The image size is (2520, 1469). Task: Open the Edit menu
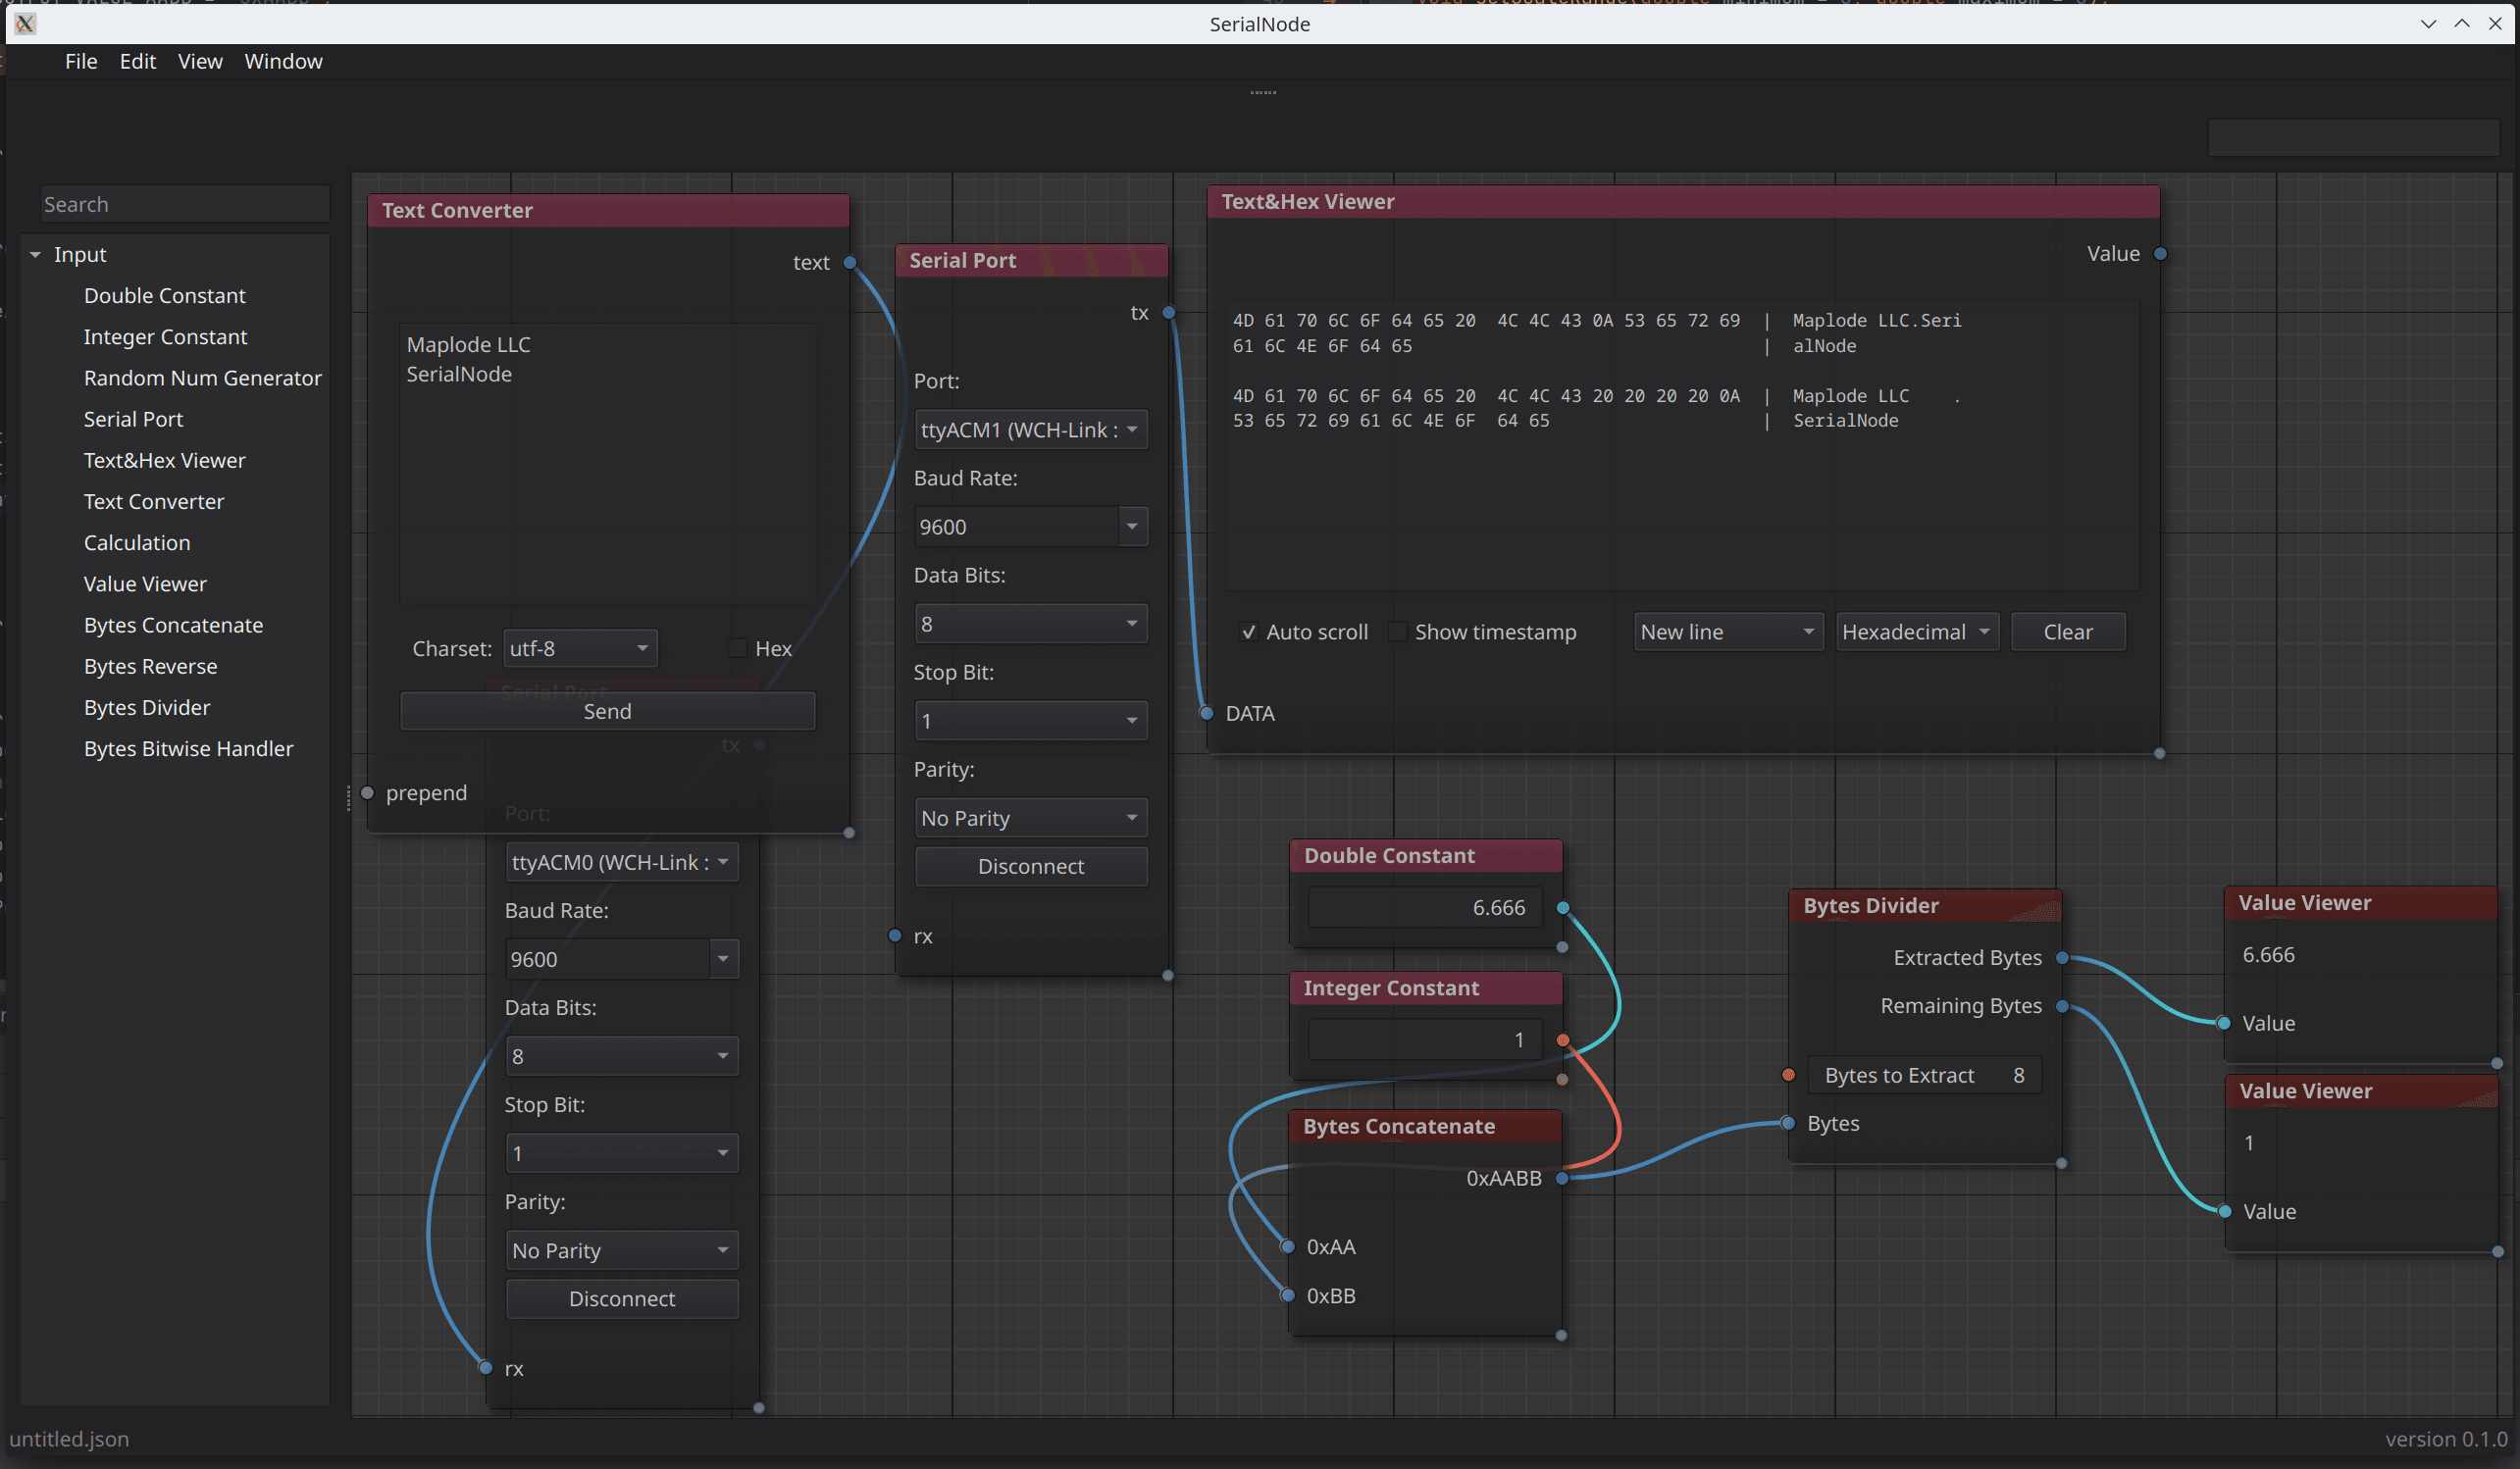[x=134, y=60]
